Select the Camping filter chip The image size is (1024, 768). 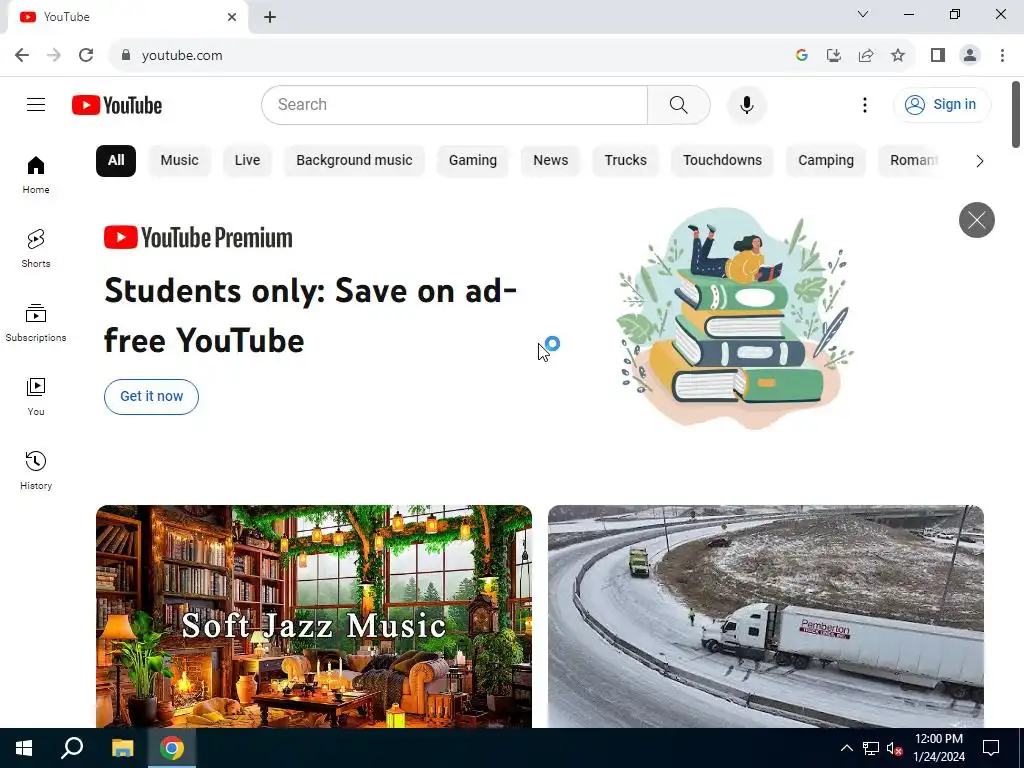[825, 161]
